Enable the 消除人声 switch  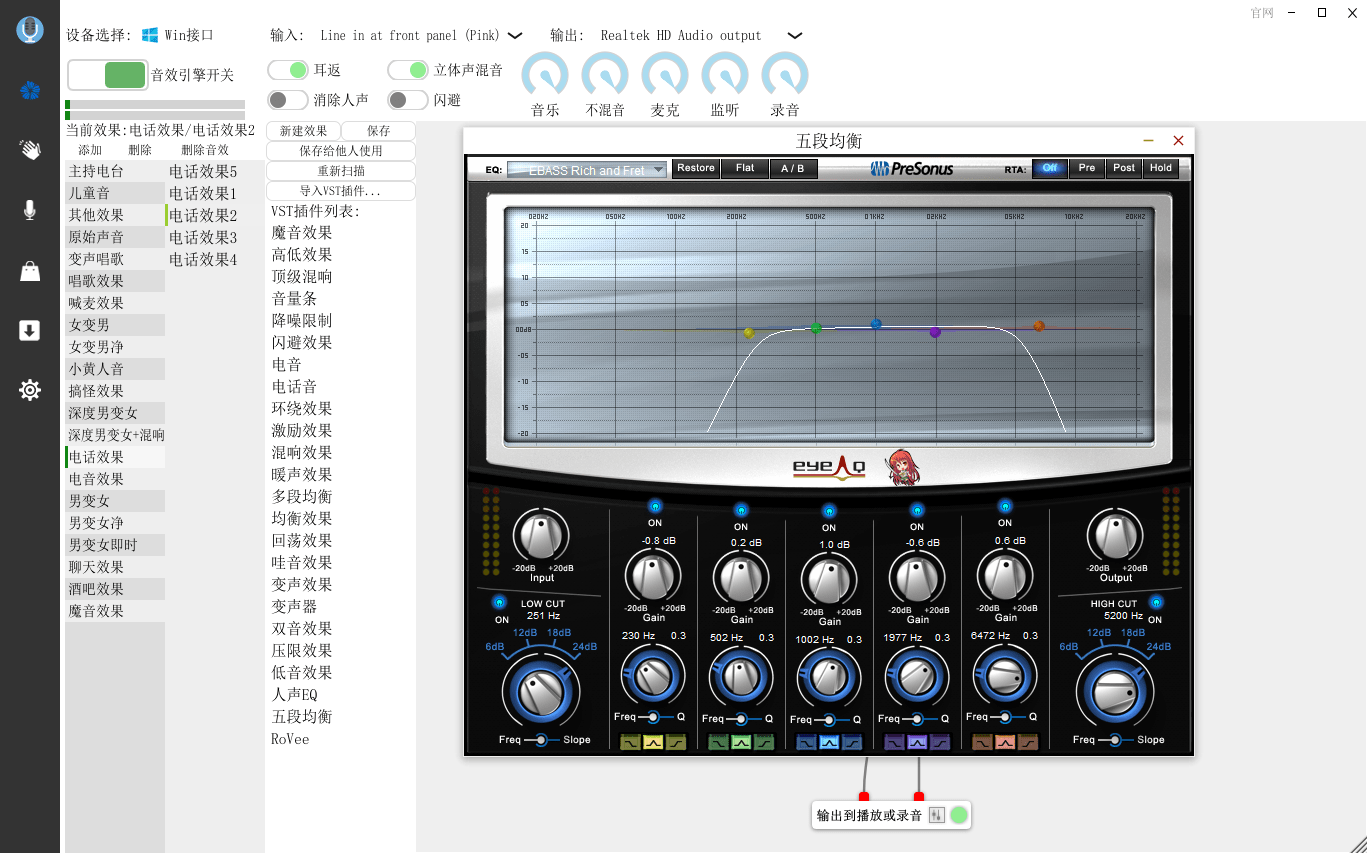[x=288, y=100]
